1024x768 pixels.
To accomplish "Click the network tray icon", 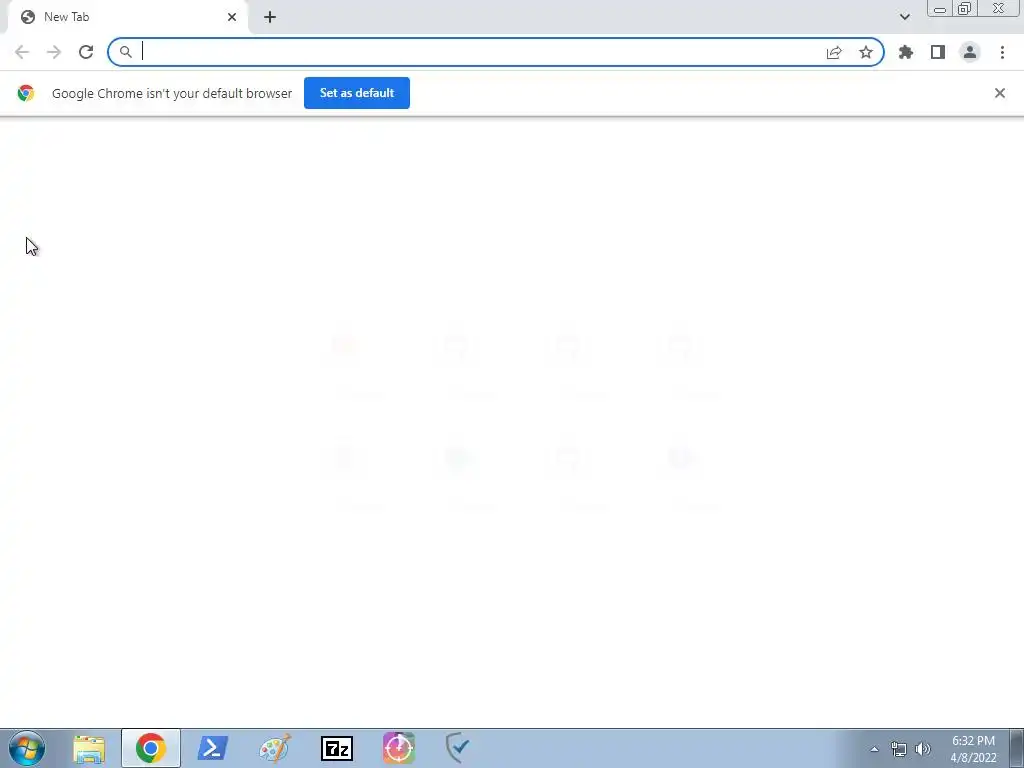I will point(899,749).
